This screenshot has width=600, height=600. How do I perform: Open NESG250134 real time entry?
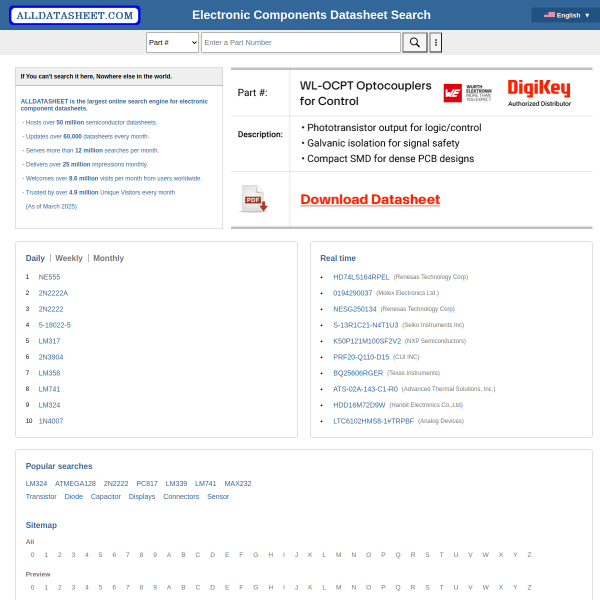pos(355,309)
